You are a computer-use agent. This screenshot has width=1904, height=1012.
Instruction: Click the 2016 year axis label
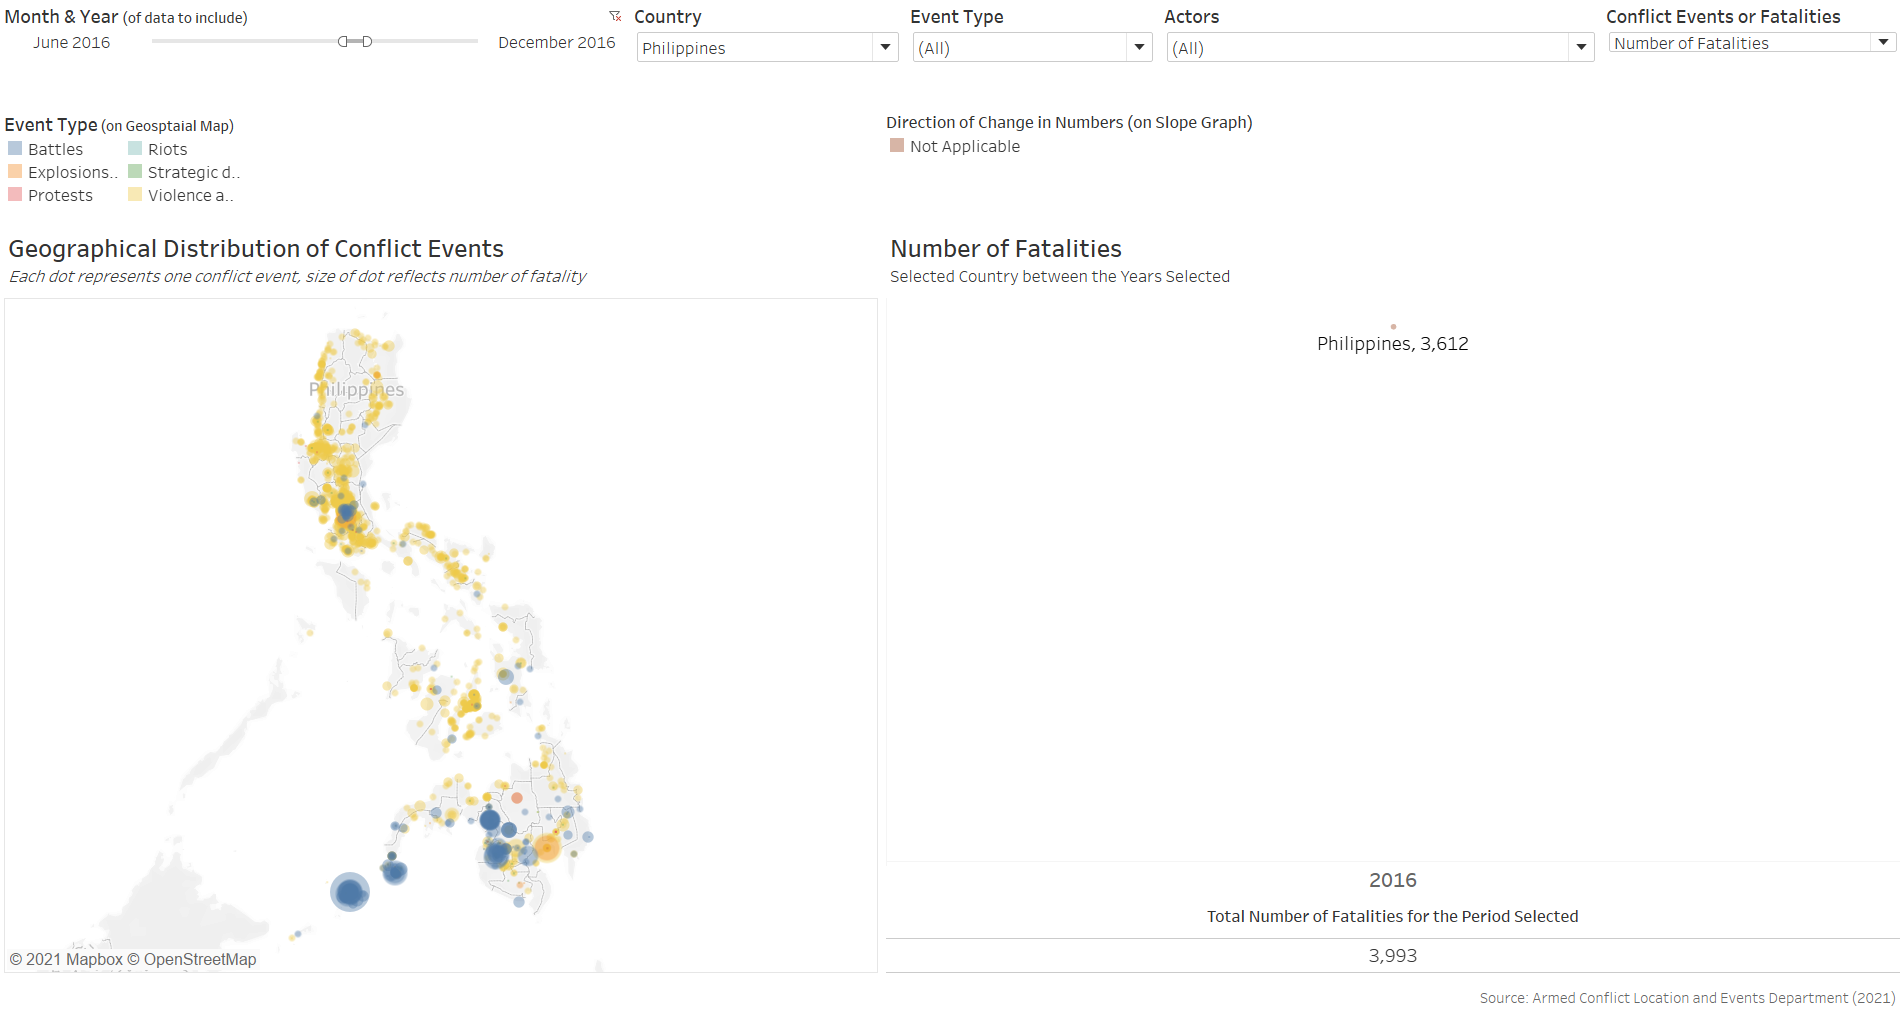click(1392, 881)
